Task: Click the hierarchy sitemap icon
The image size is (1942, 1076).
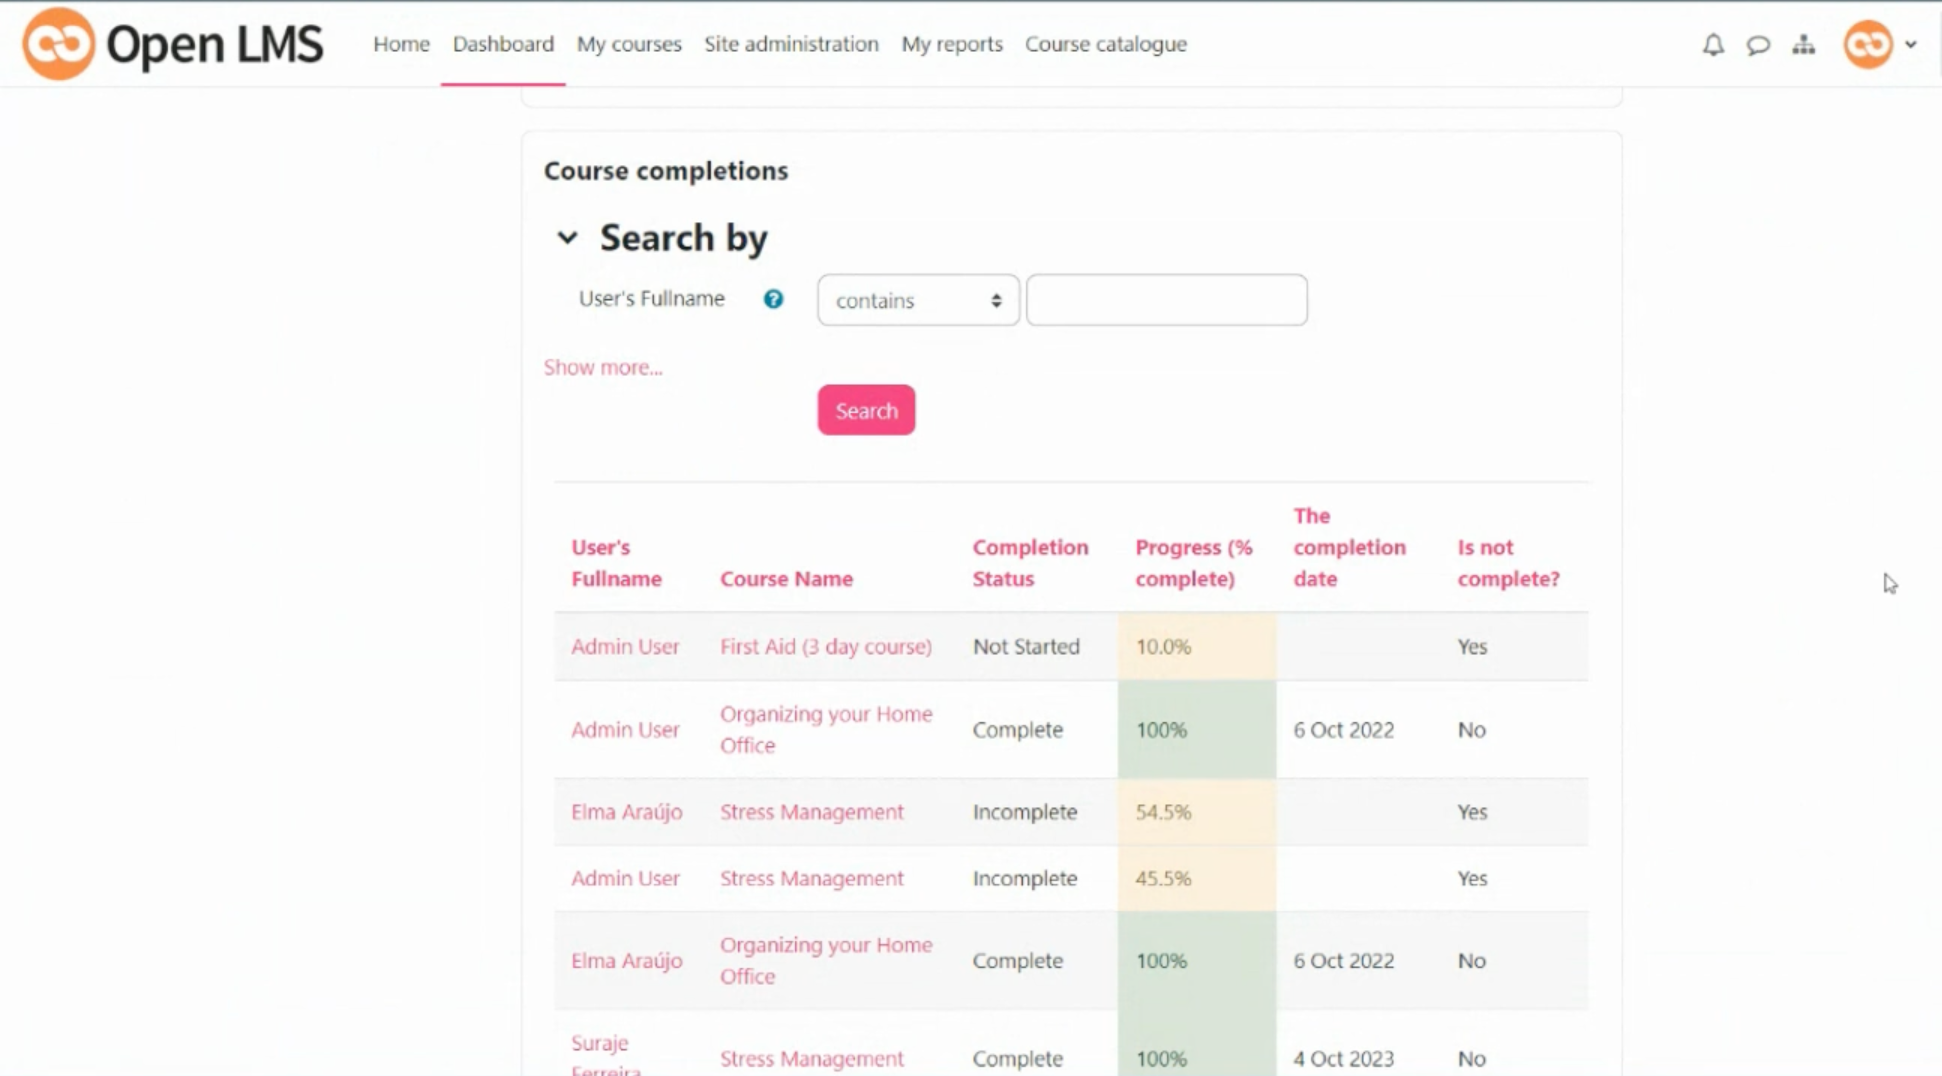Action: point(1803,45)
